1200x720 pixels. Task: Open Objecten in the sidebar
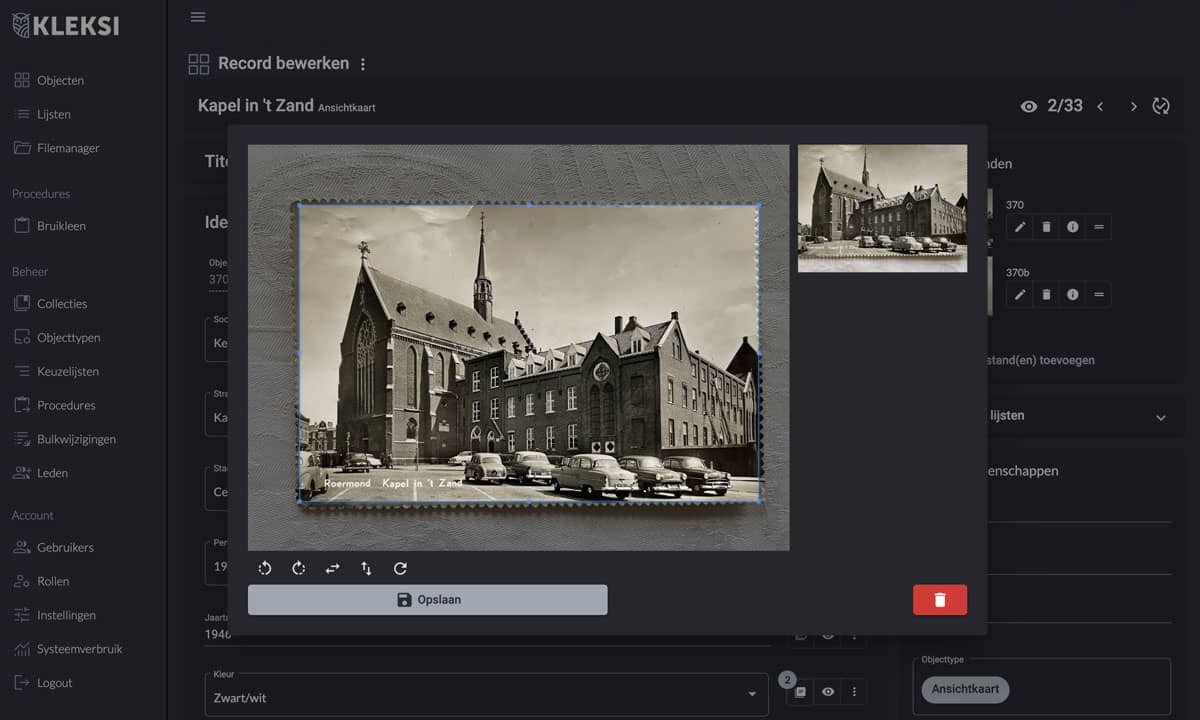tap(60, 80)
